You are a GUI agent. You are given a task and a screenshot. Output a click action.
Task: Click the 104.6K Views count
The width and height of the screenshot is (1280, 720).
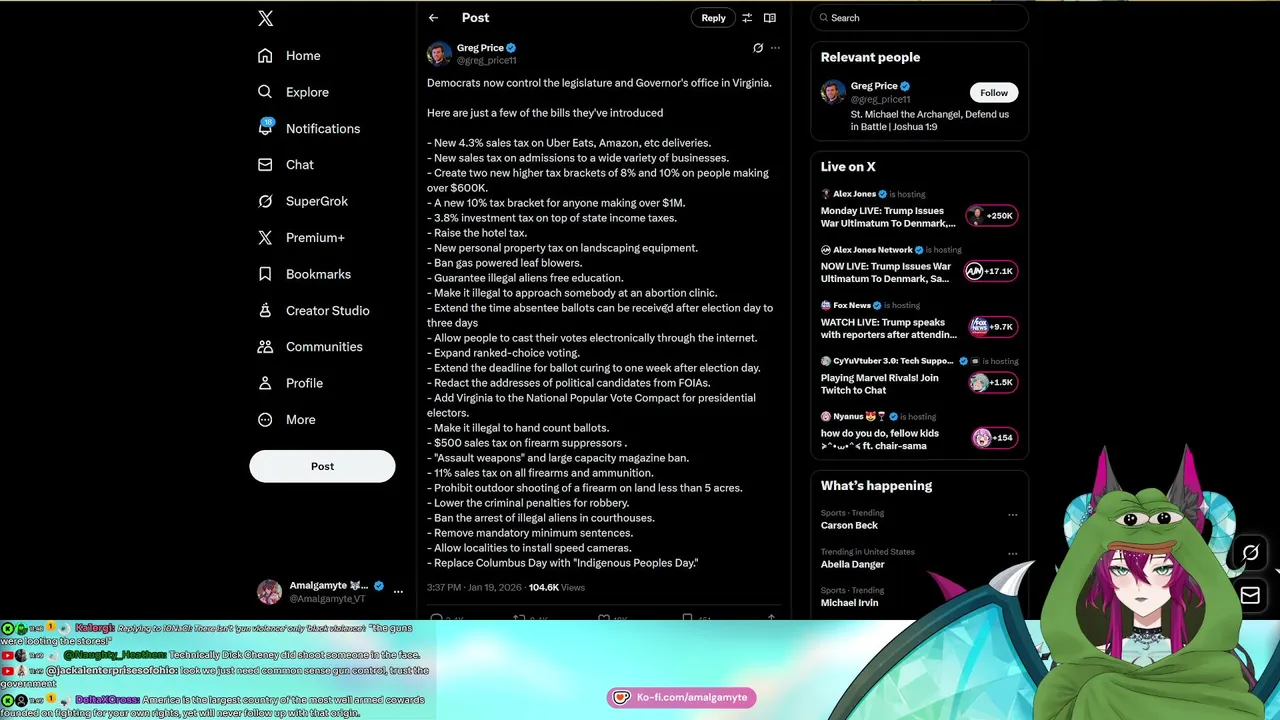coord(557,588)
